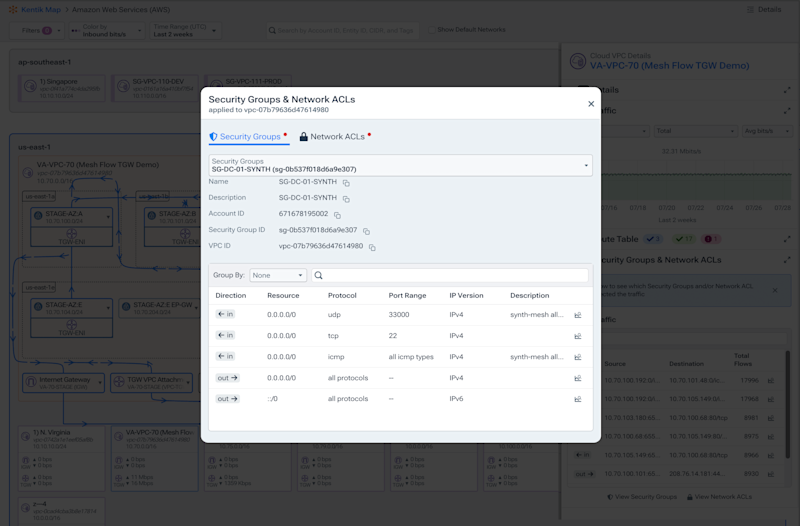Open the Group By None dropdown
Viewport: 800px width, 526px height.
pos(278,275)
